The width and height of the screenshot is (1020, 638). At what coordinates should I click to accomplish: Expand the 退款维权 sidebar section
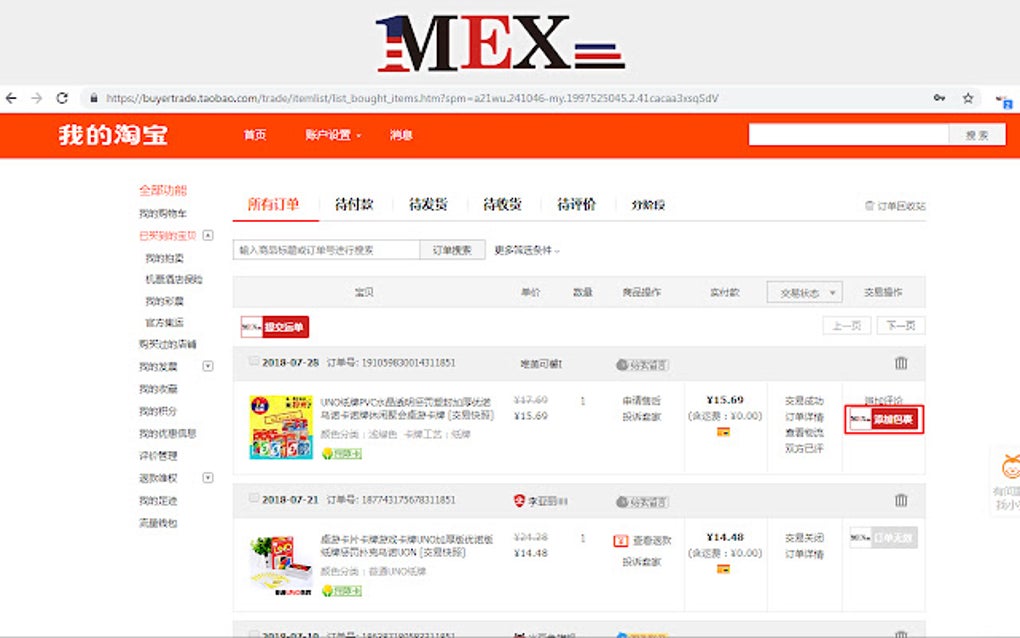206,478
